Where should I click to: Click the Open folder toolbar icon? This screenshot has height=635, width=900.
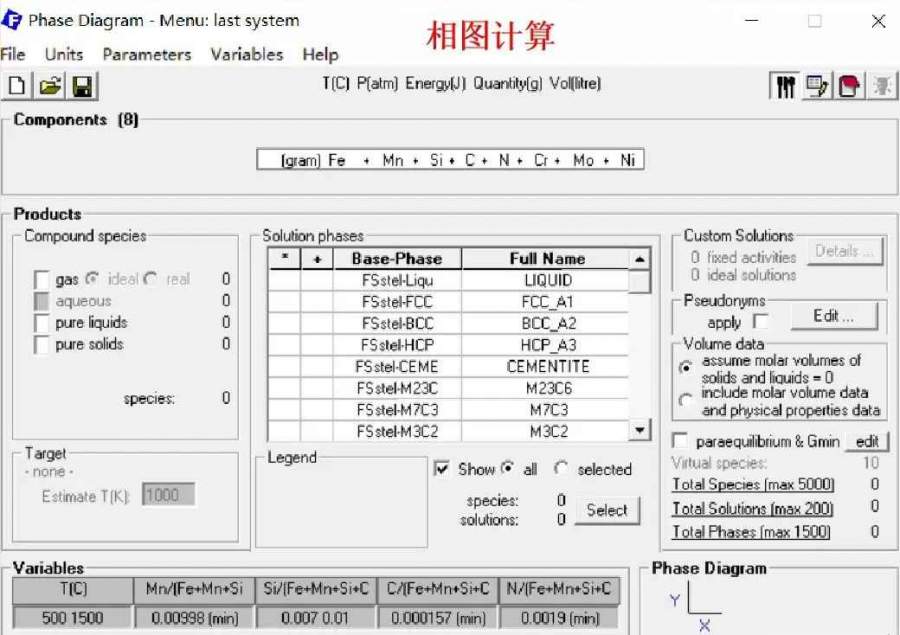(49, 87)
